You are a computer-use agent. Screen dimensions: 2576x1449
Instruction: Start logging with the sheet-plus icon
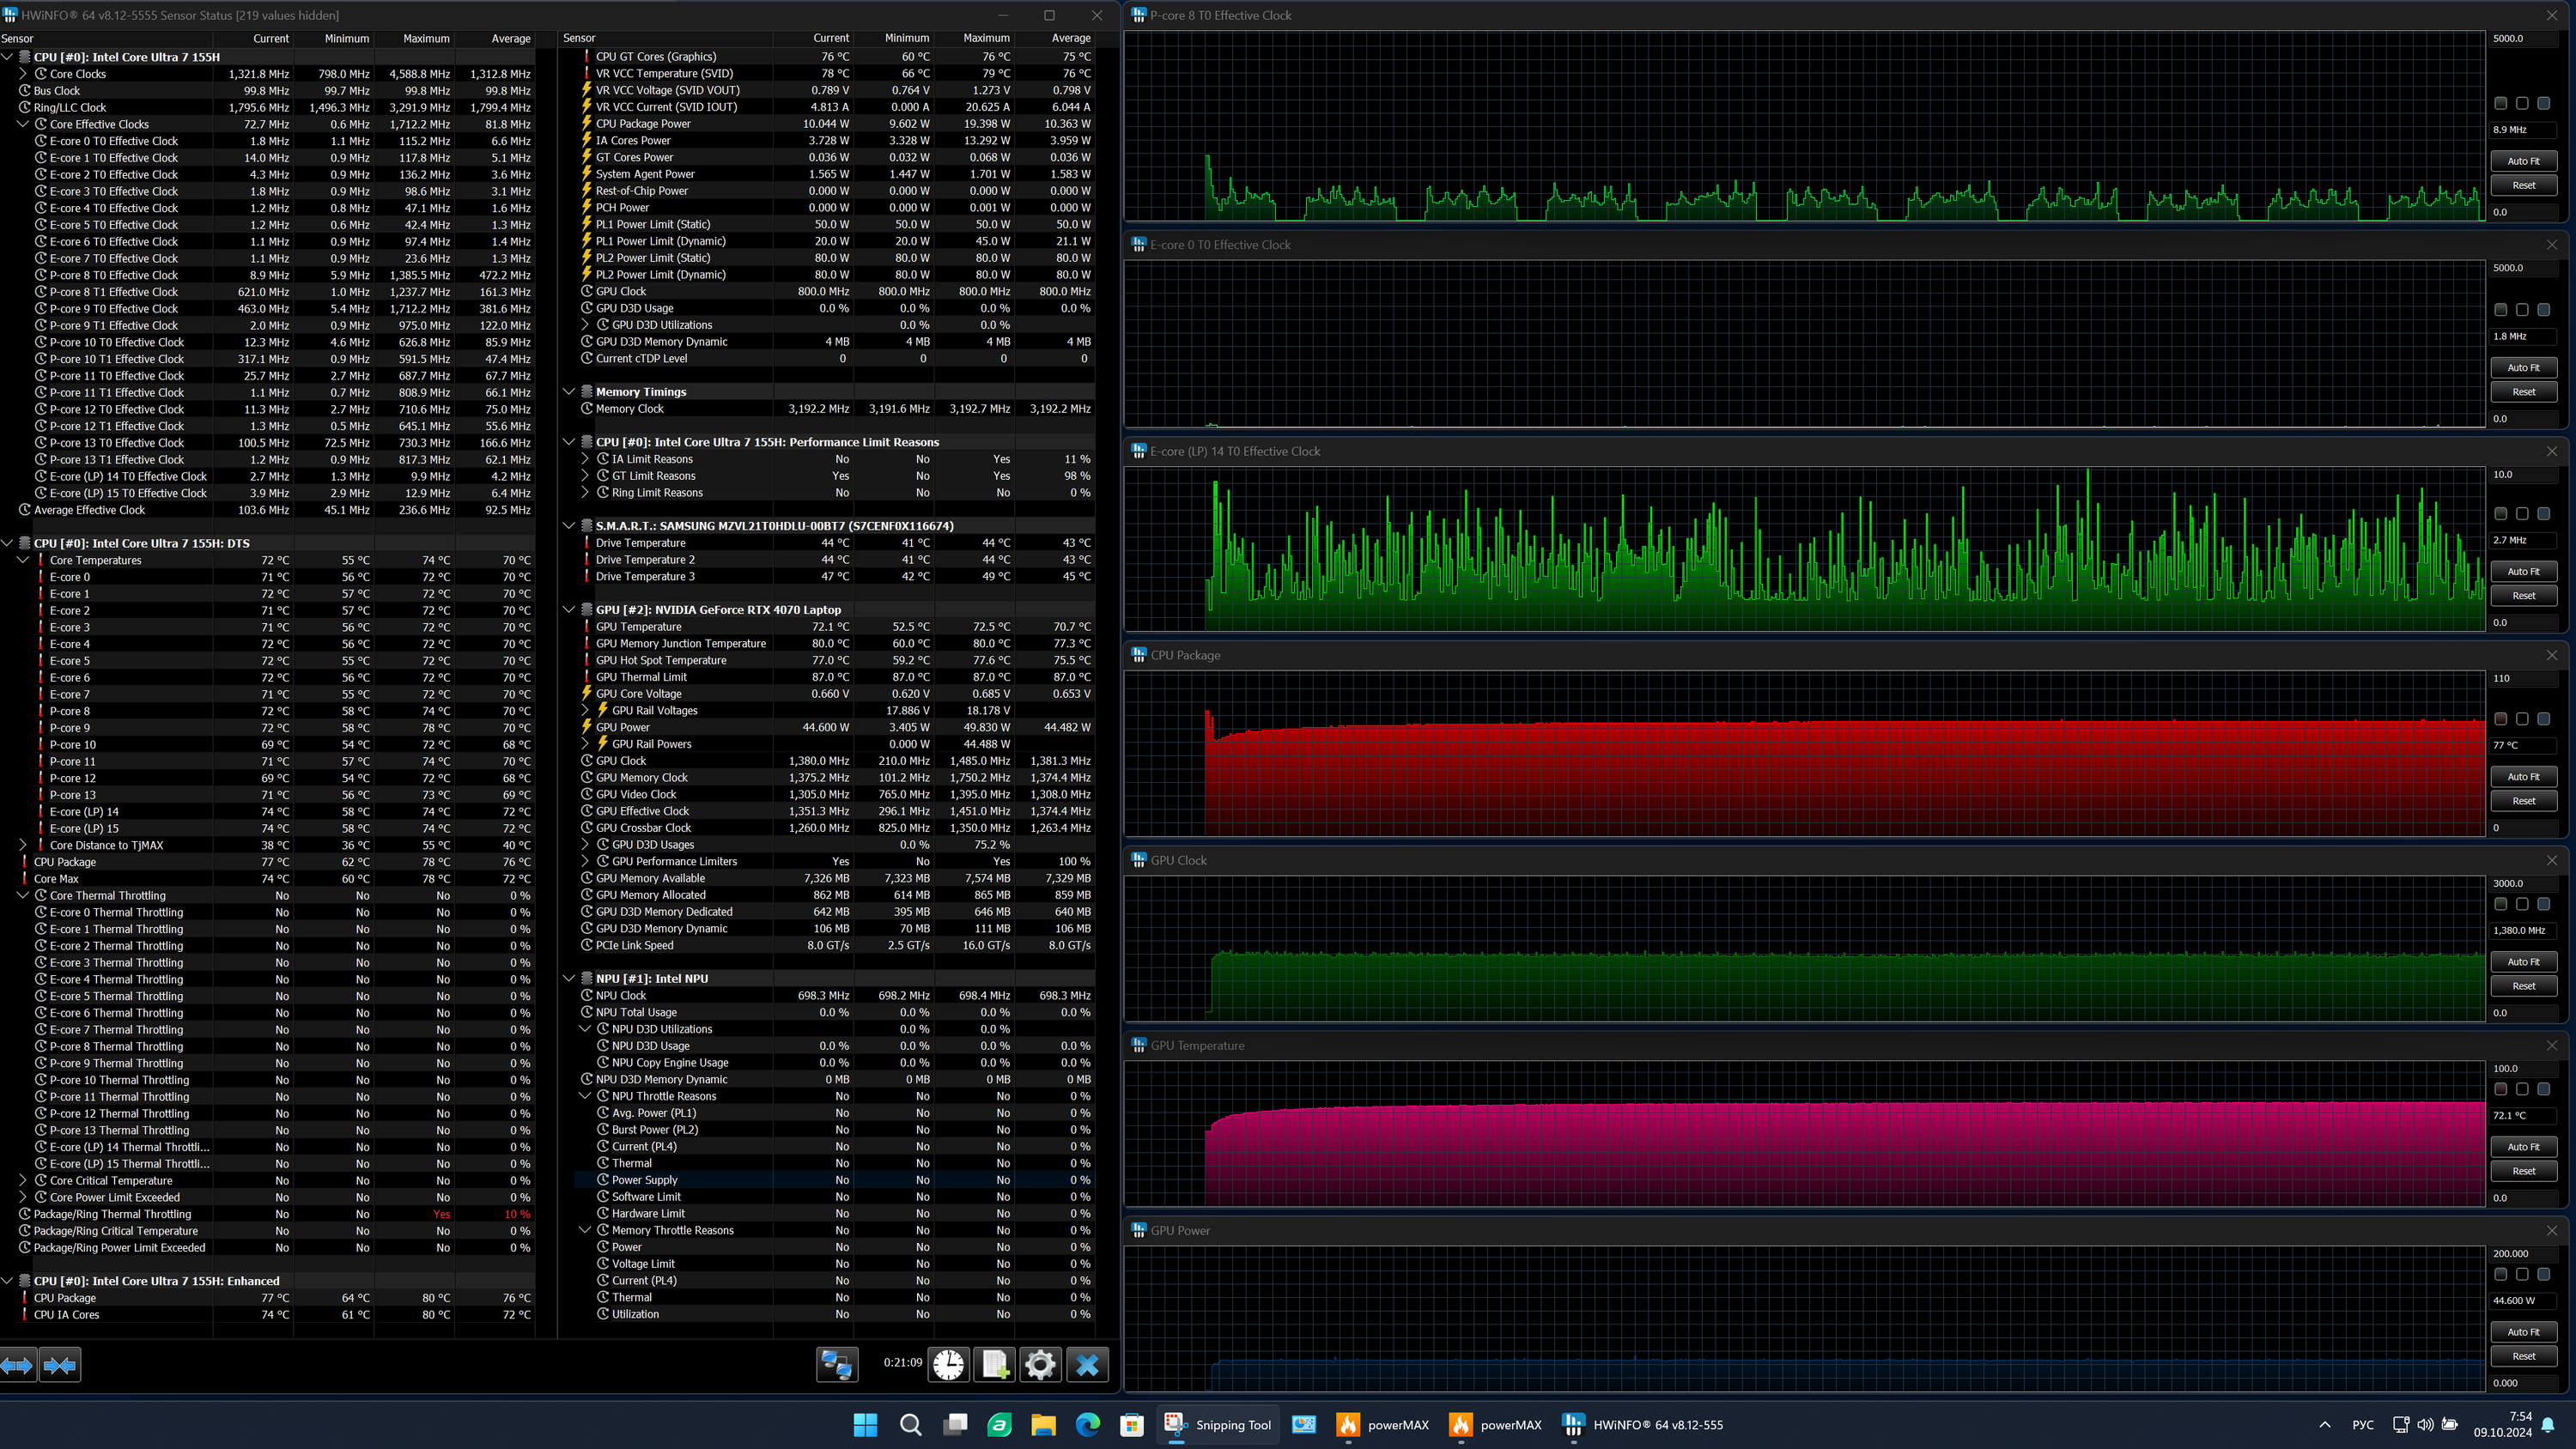pyautogui.click(x=995, y=1364)
